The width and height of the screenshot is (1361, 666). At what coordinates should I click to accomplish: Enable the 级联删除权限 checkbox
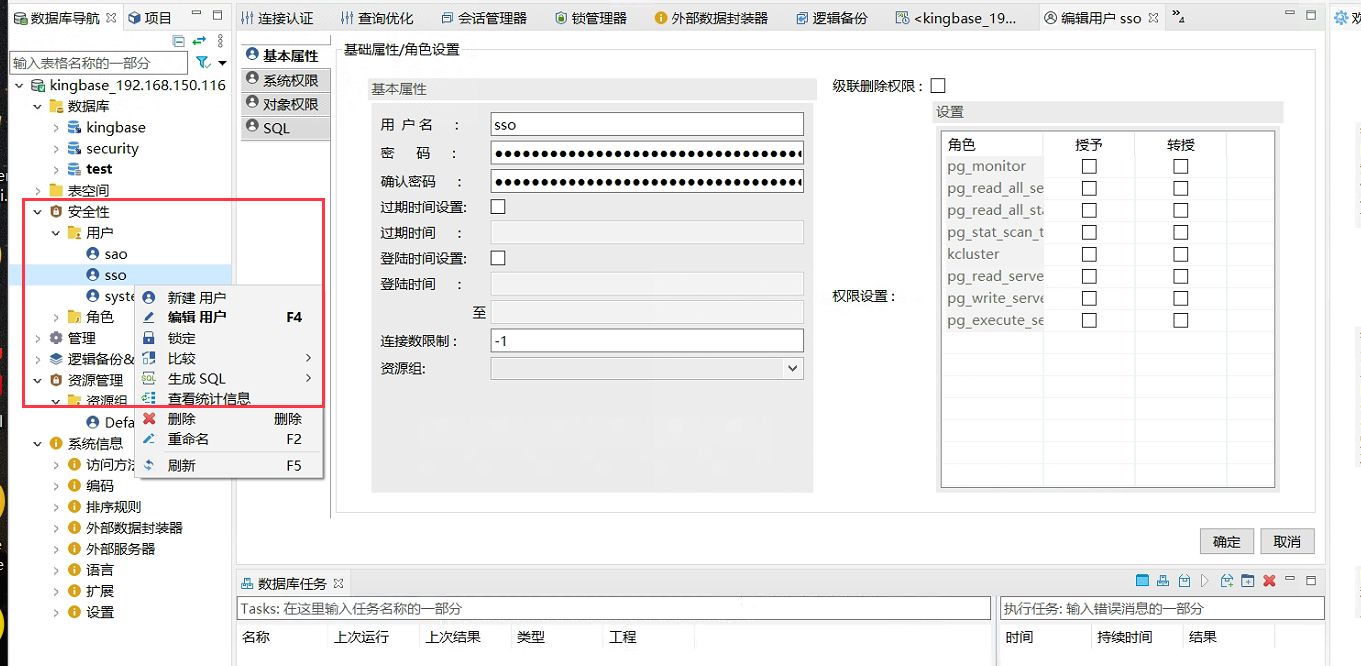938,86
